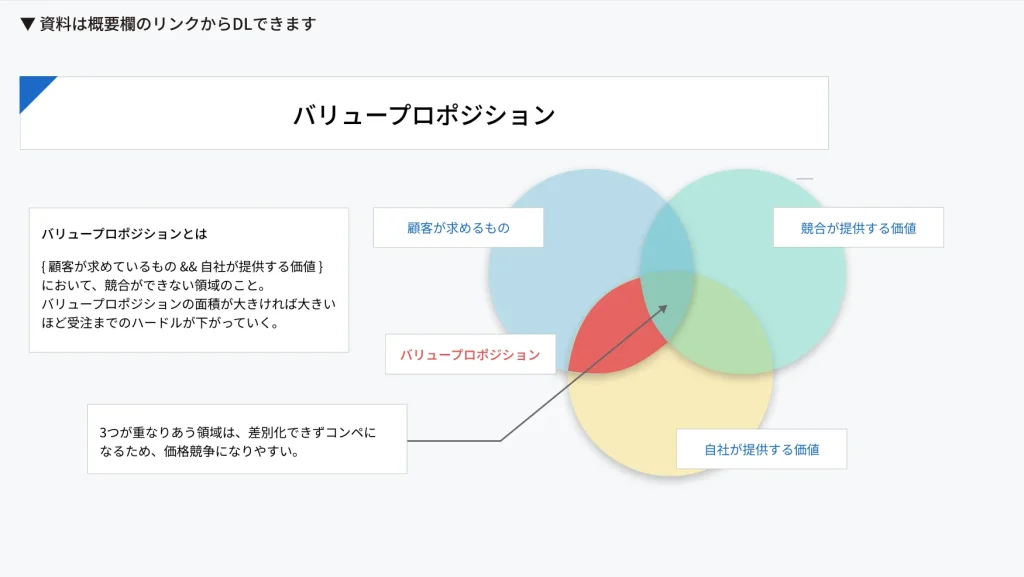Click the annotation box about 価格競争
The height and width of the screenshot is (577, 1024).
click(x=247, y=440)
